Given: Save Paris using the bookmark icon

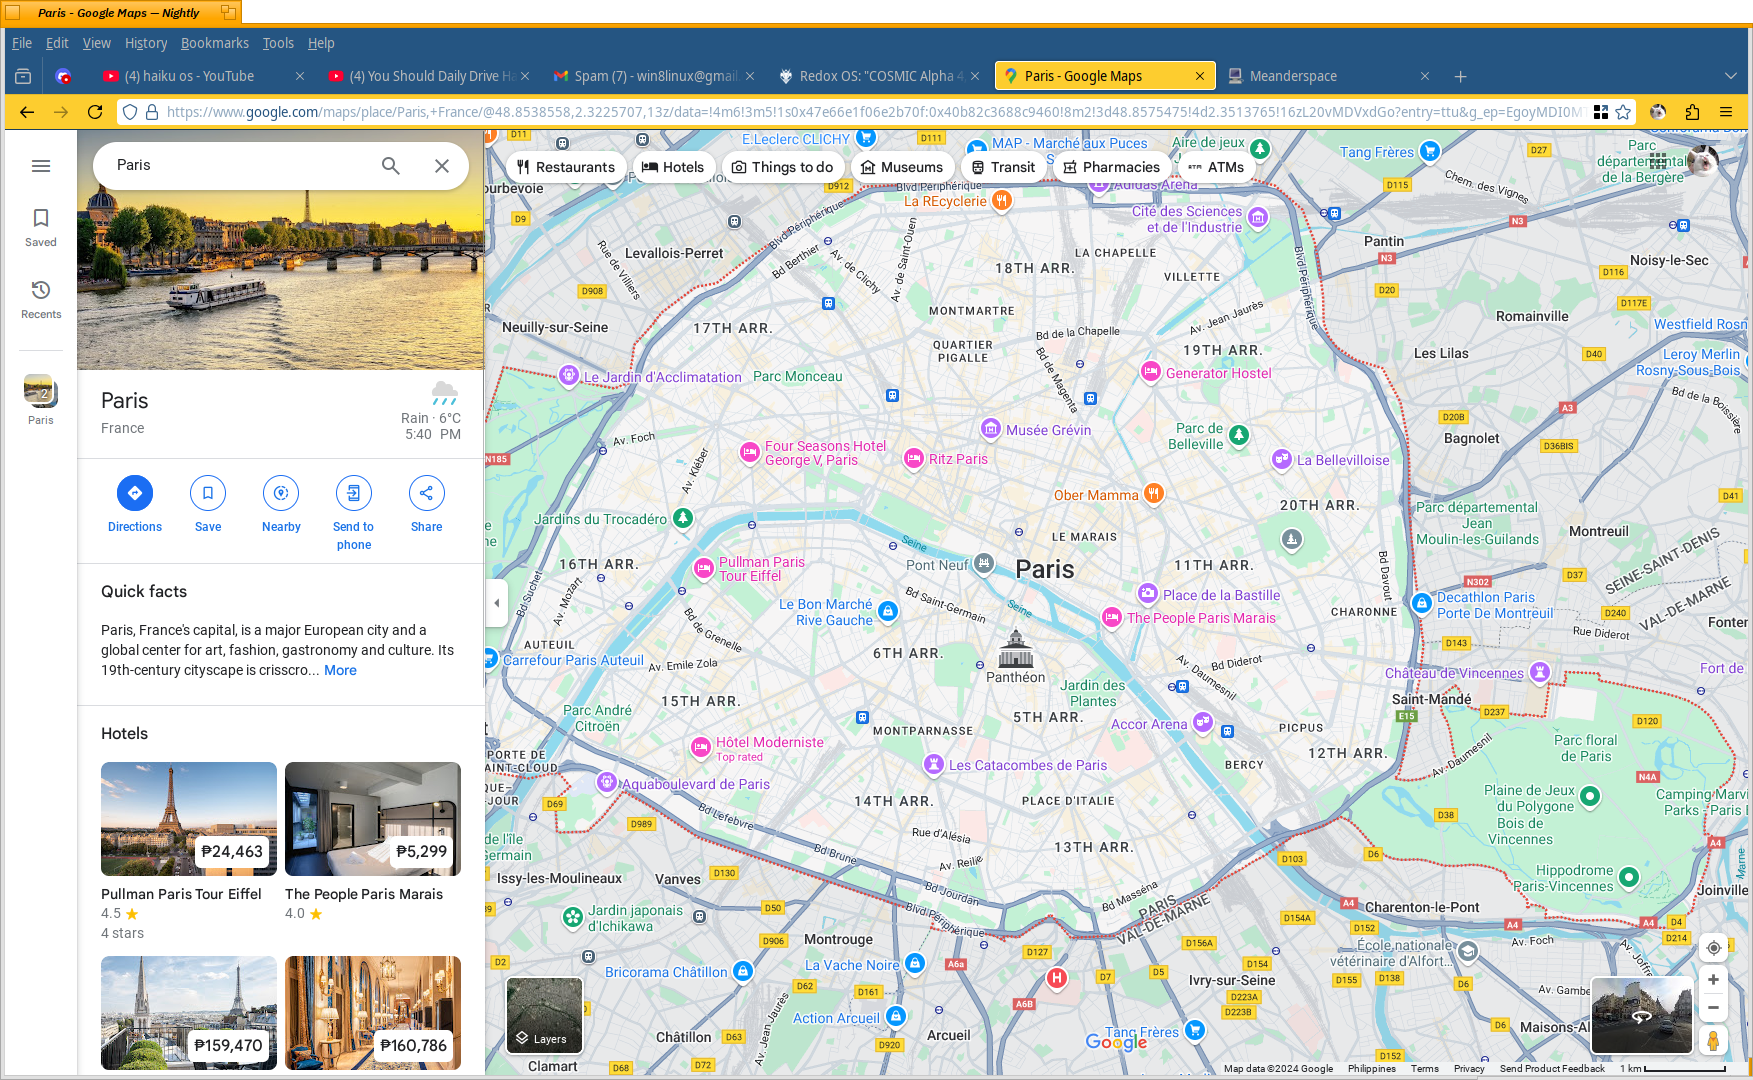Looking at the screenshot, I should coord(208,493).
